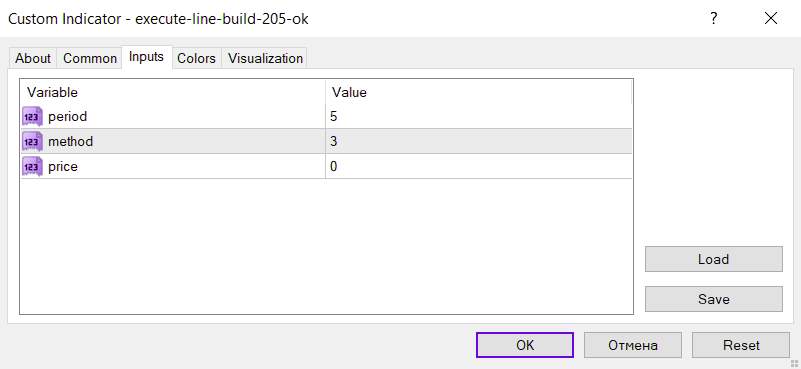Select the period variable row
The image size is (801, 369).
[x=326, y=117]
